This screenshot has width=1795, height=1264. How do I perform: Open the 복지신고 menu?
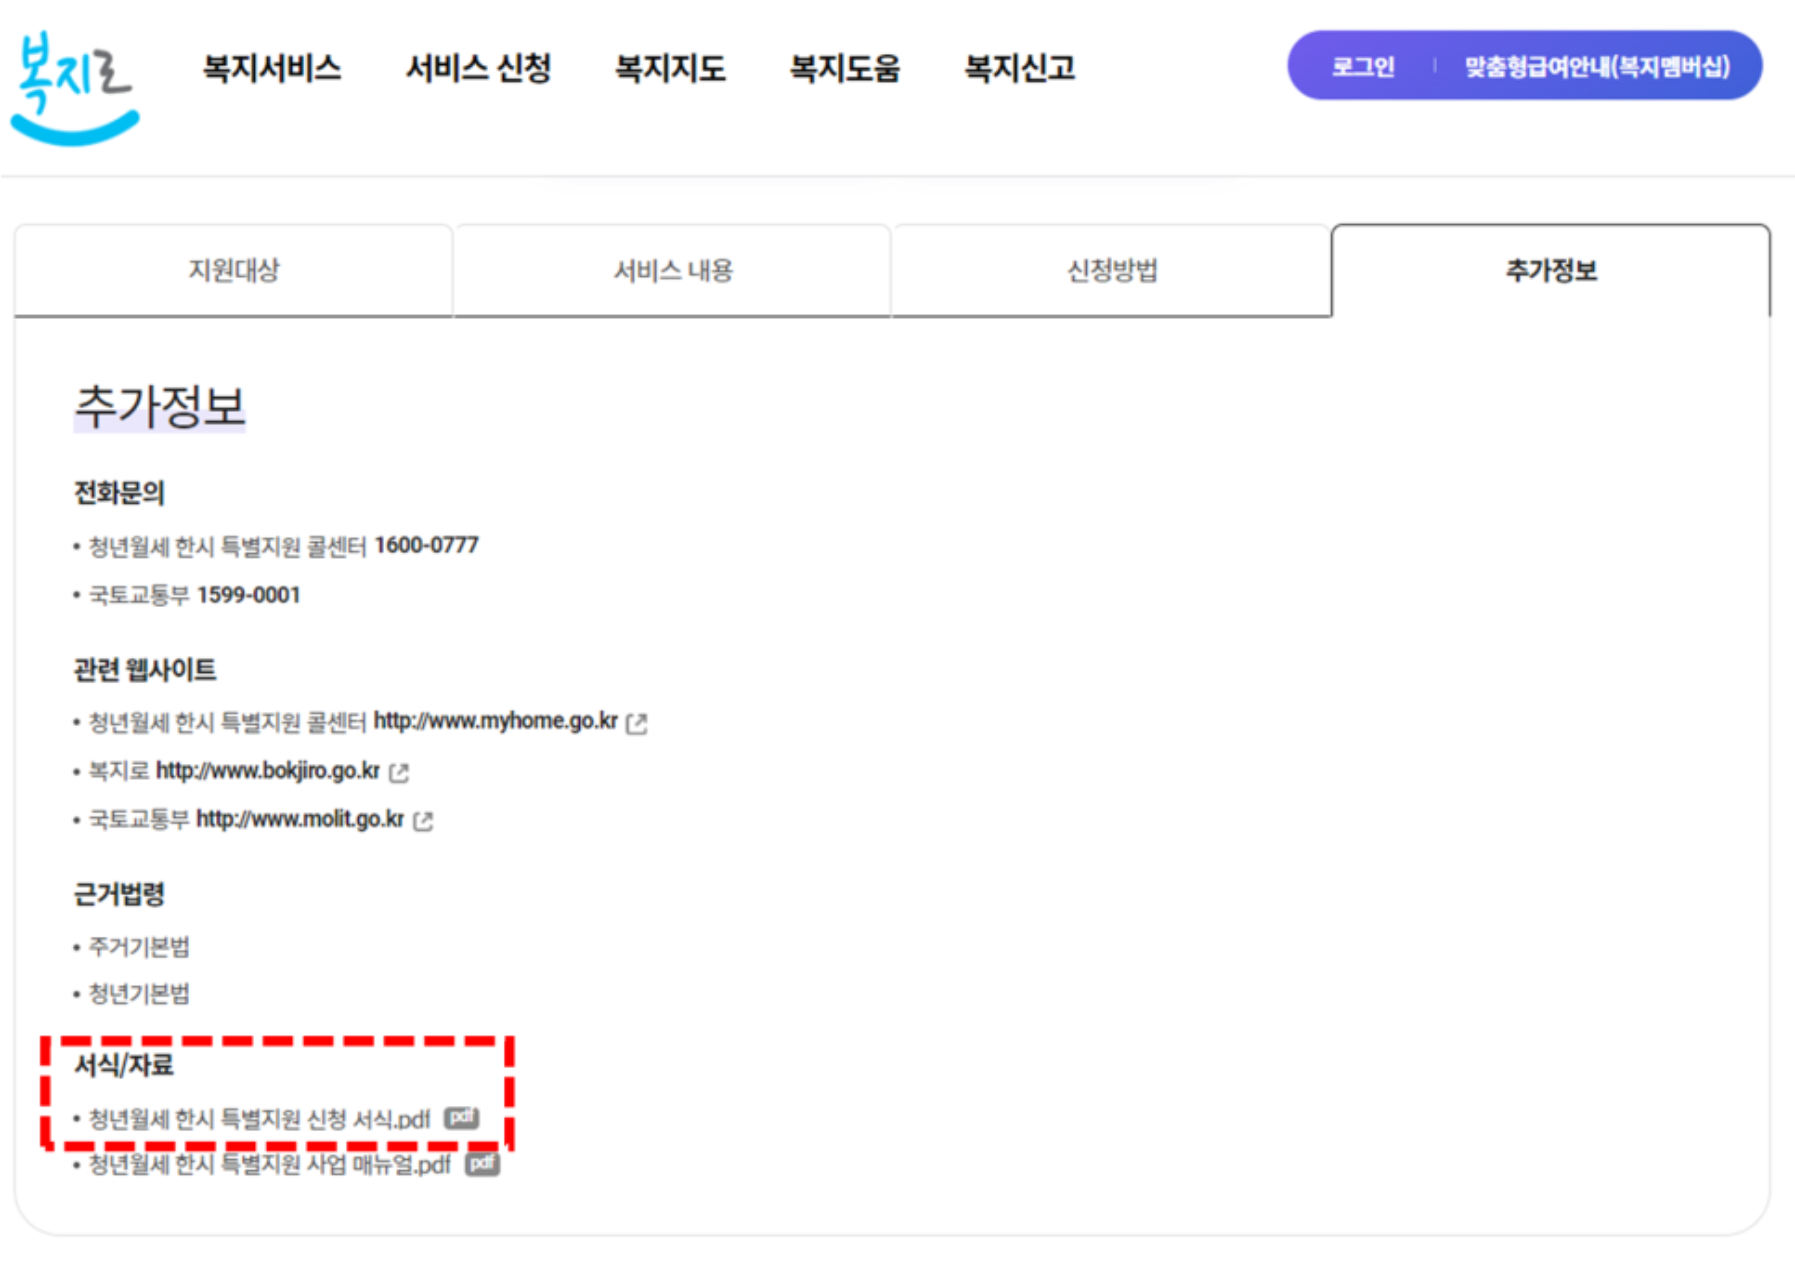[x=1020, y=68]
